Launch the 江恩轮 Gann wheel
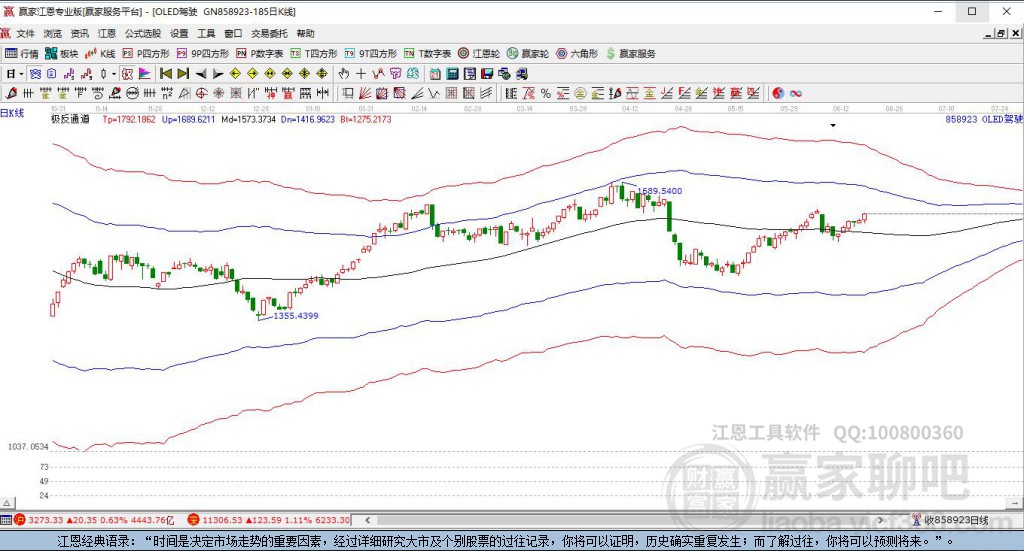The image size is (1024, 551). (479, 54)
